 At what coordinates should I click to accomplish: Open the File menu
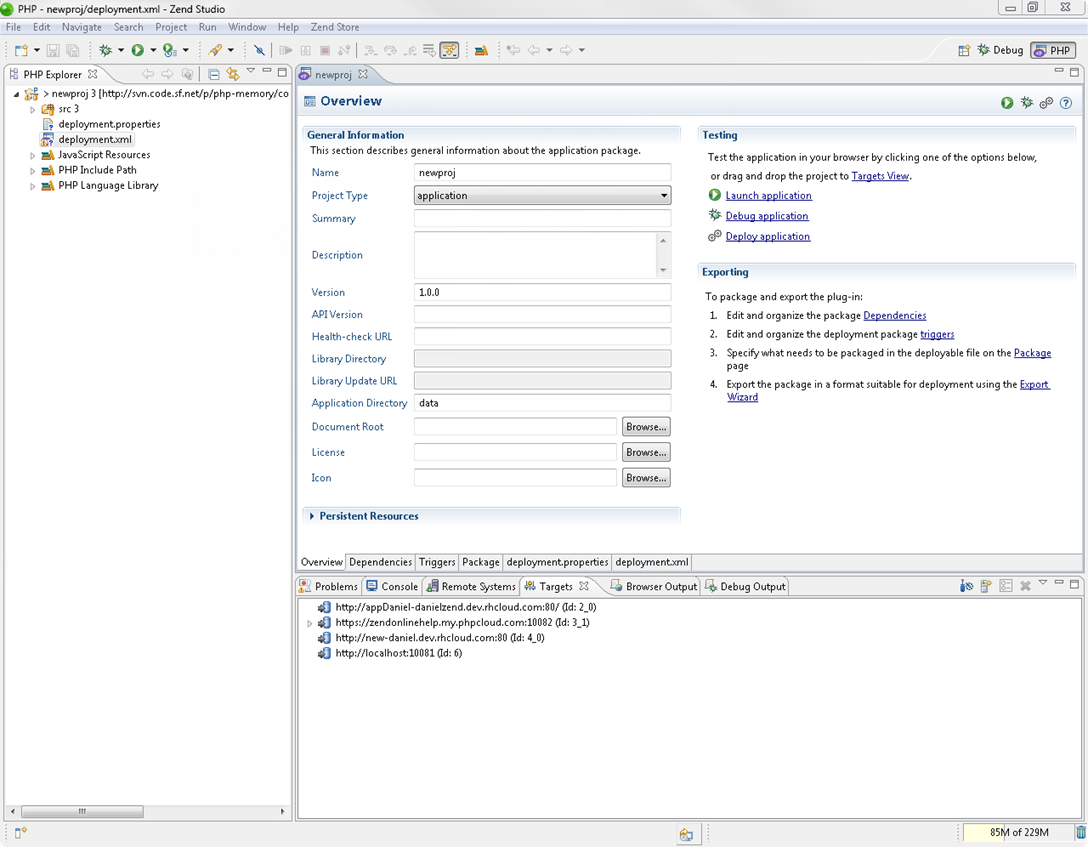tap(13, 27)
